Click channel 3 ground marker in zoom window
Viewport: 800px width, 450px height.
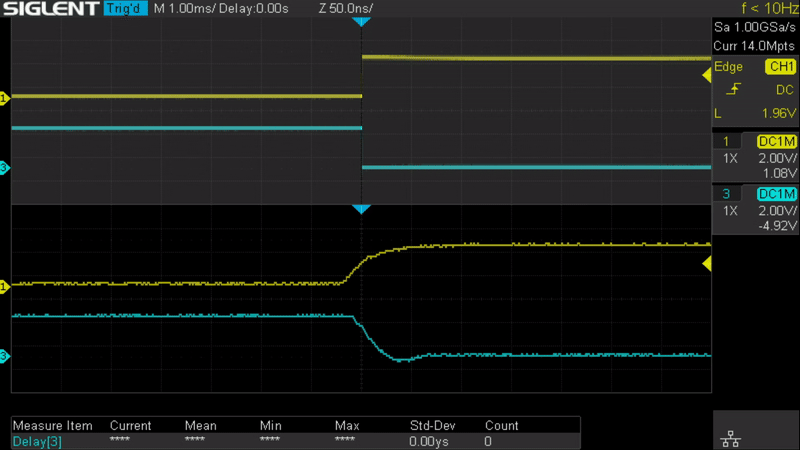pos(4,356)
